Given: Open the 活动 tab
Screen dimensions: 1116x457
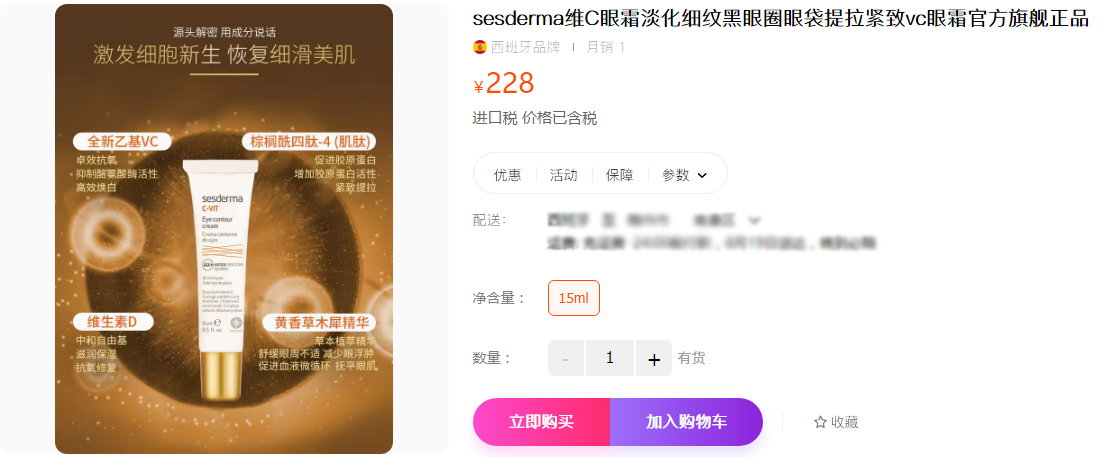Looking at the screenshot, I should pyautogui.click(x=564, y=175).
